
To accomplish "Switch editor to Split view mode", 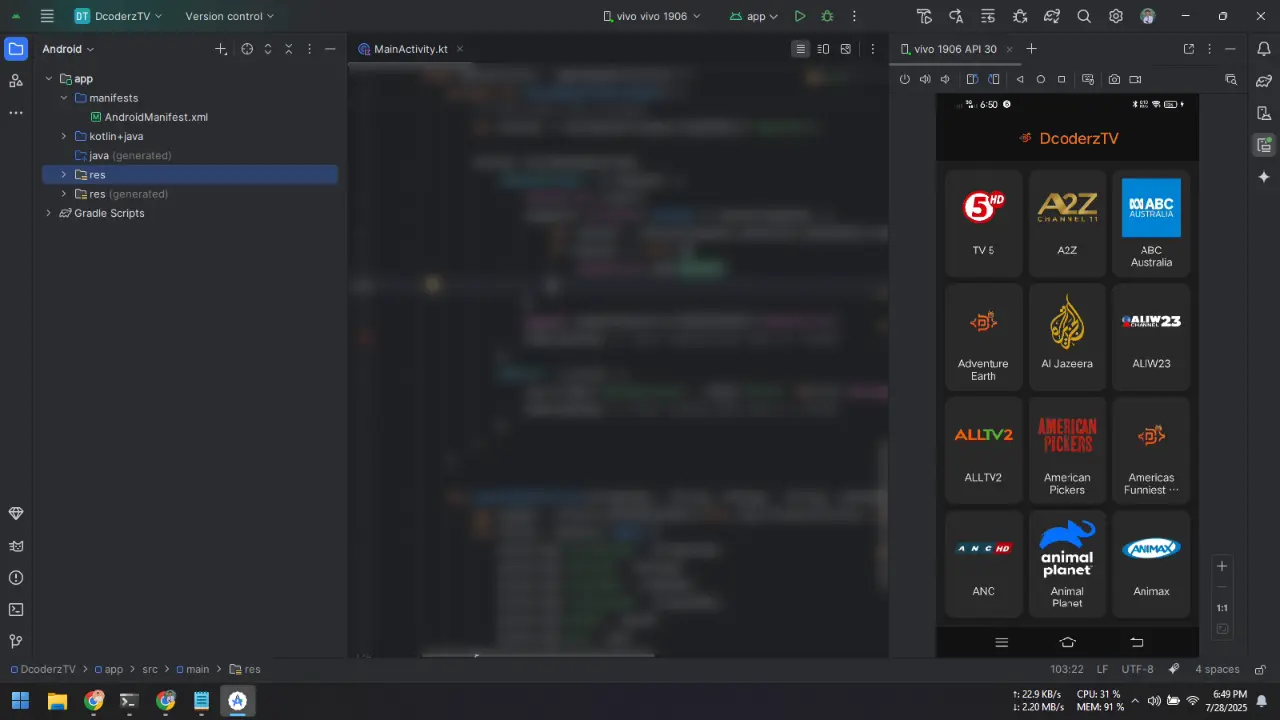I will tap(823, 49).
